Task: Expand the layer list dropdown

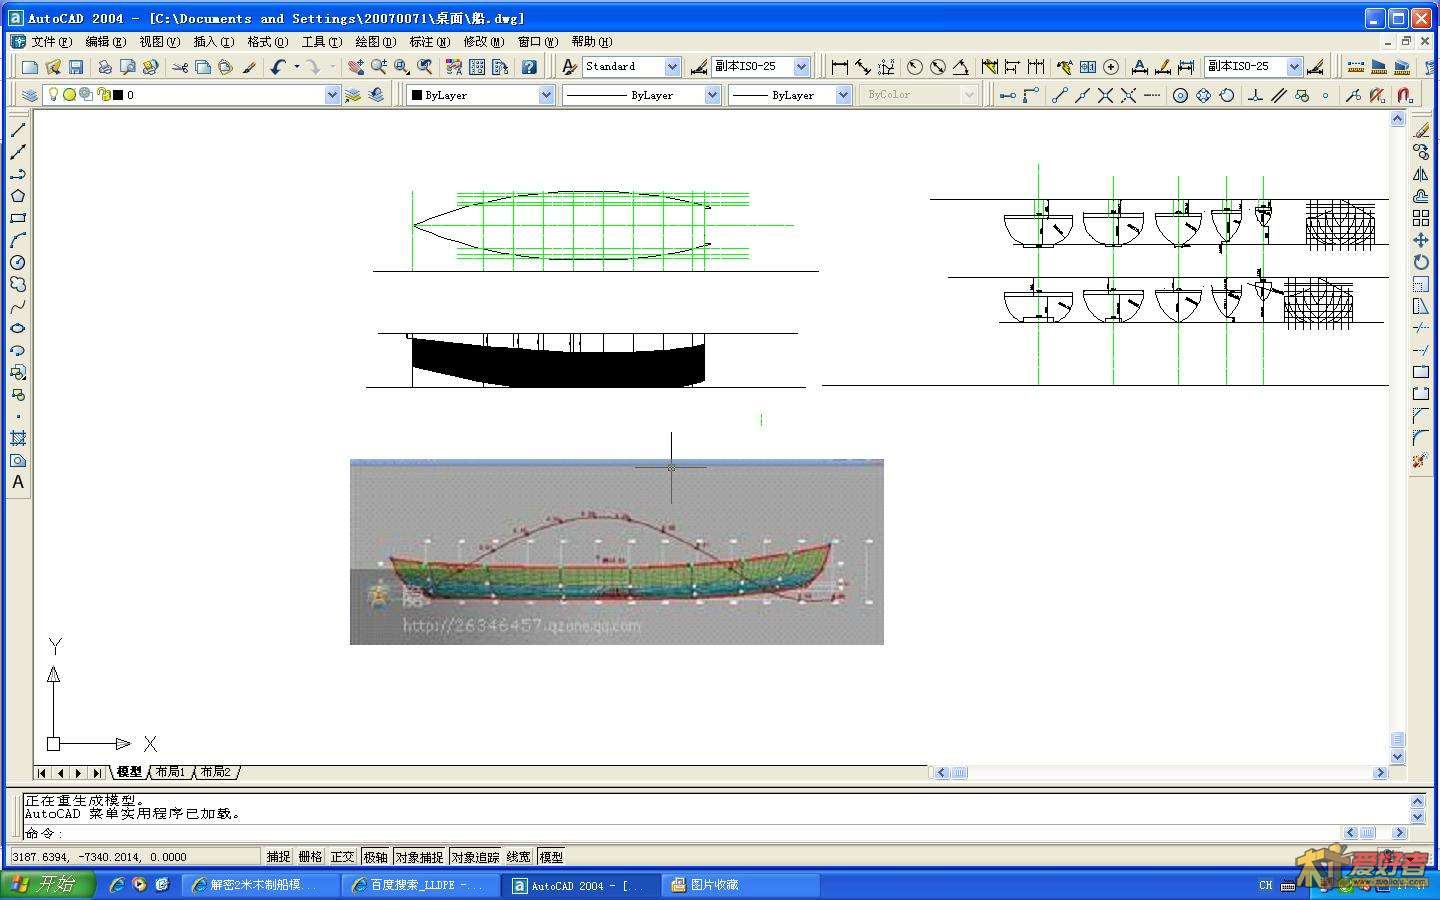Action: pos(332,95)
